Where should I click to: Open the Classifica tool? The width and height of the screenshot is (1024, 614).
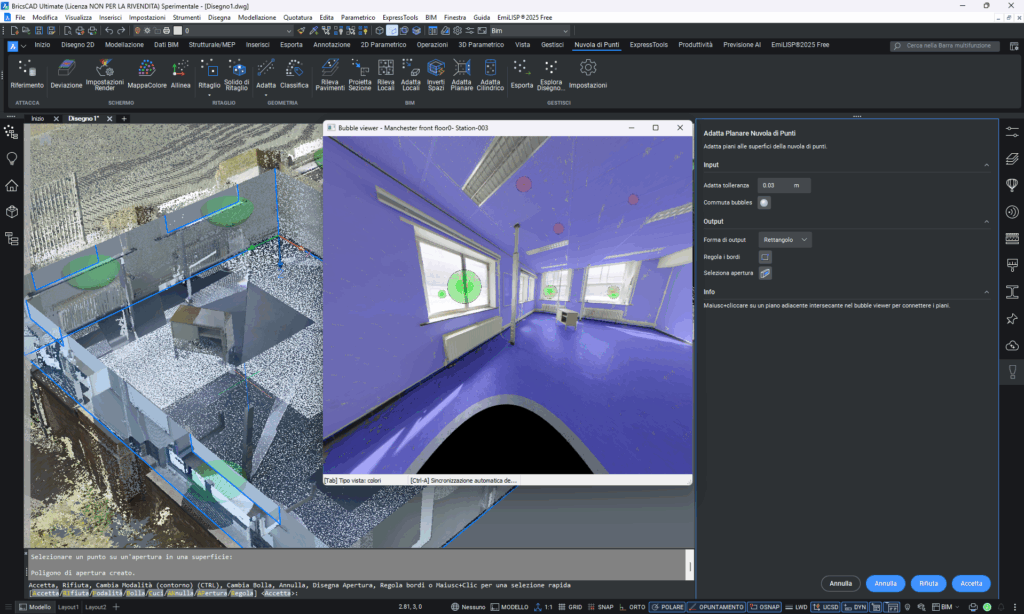click(x=294, y=74)
